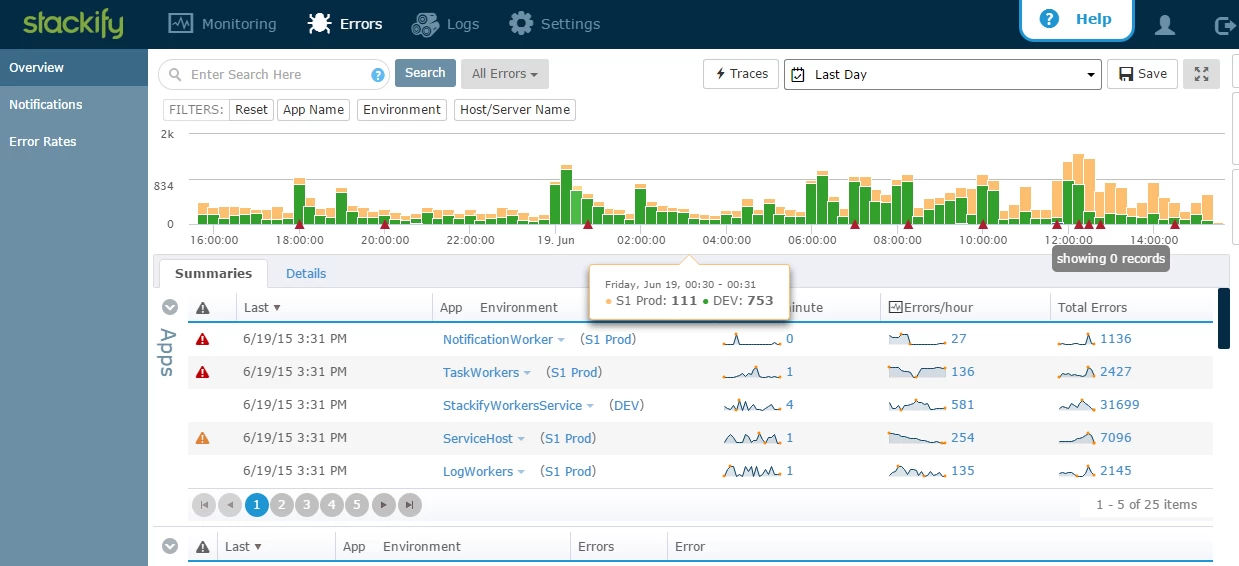
Task: Select Notifications in the sidebar
Action: [x=74, y=105]
